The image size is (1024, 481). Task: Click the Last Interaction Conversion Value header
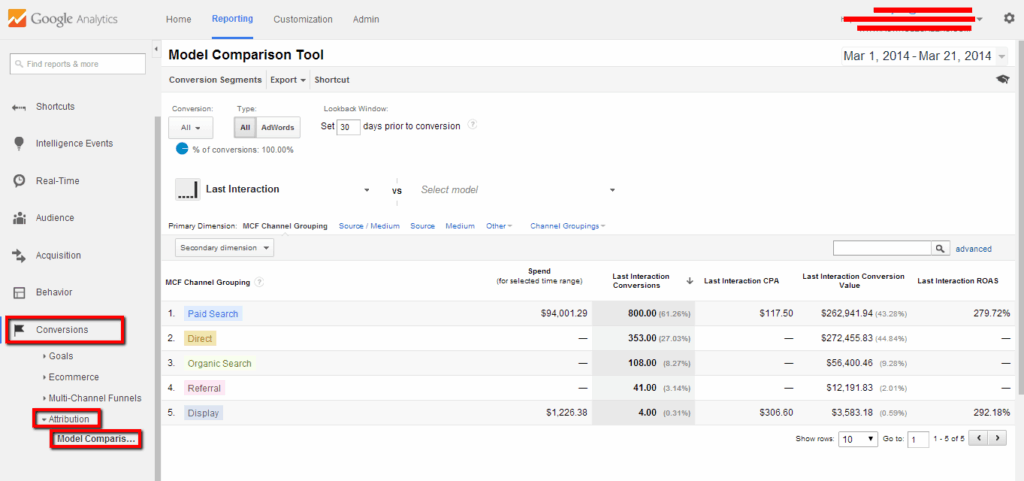tap(854, 281)
